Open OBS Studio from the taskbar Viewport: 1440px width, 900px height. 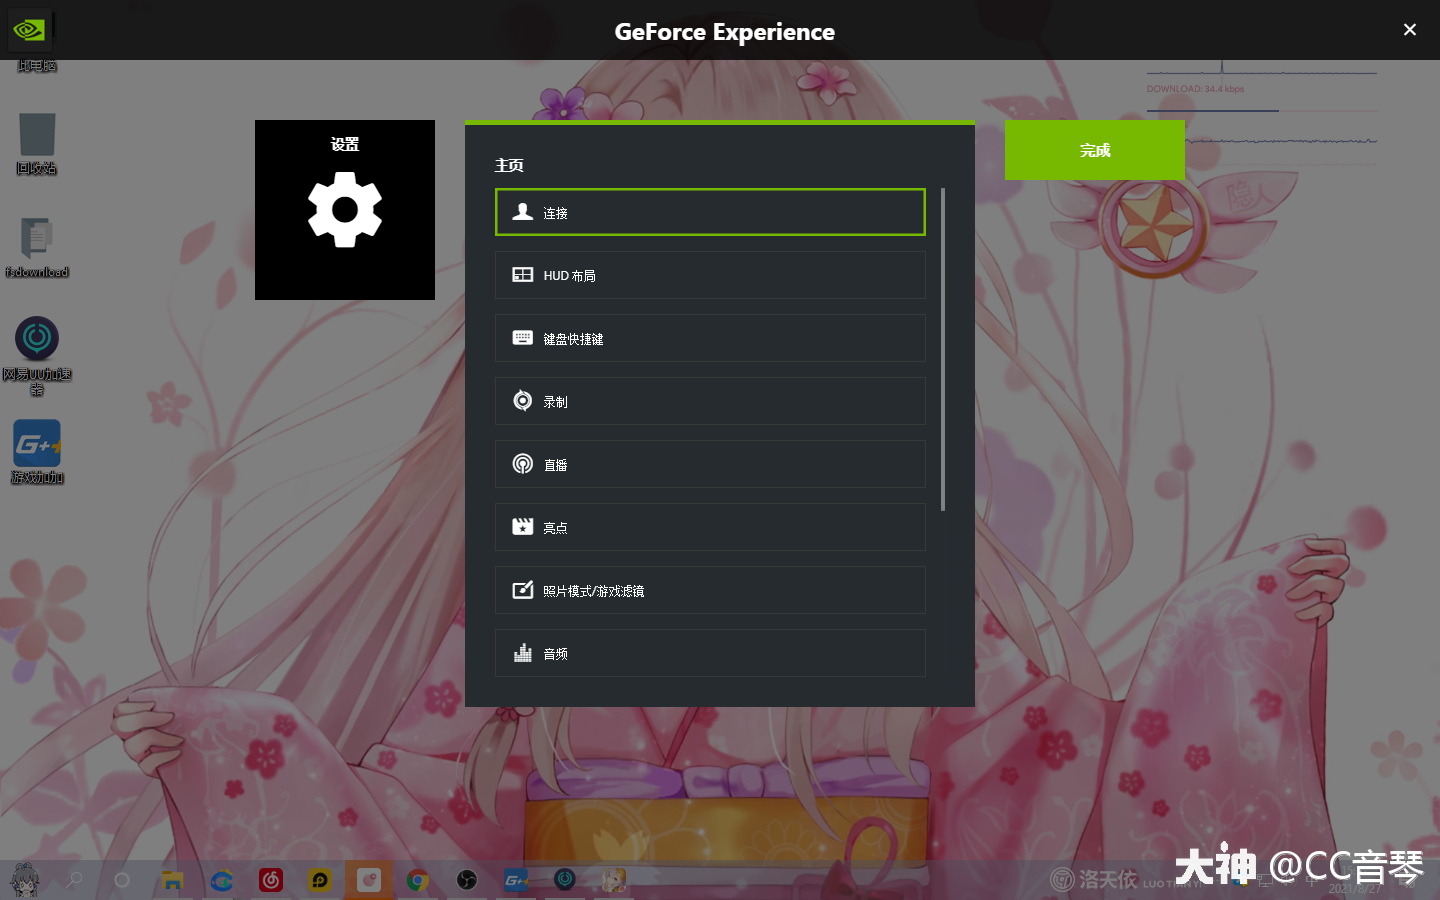(x=466, y=880)
